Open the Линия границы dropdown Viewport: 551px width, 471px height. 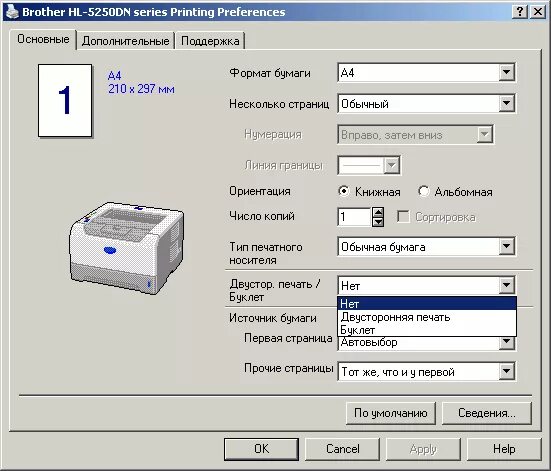tap(369, 165)
